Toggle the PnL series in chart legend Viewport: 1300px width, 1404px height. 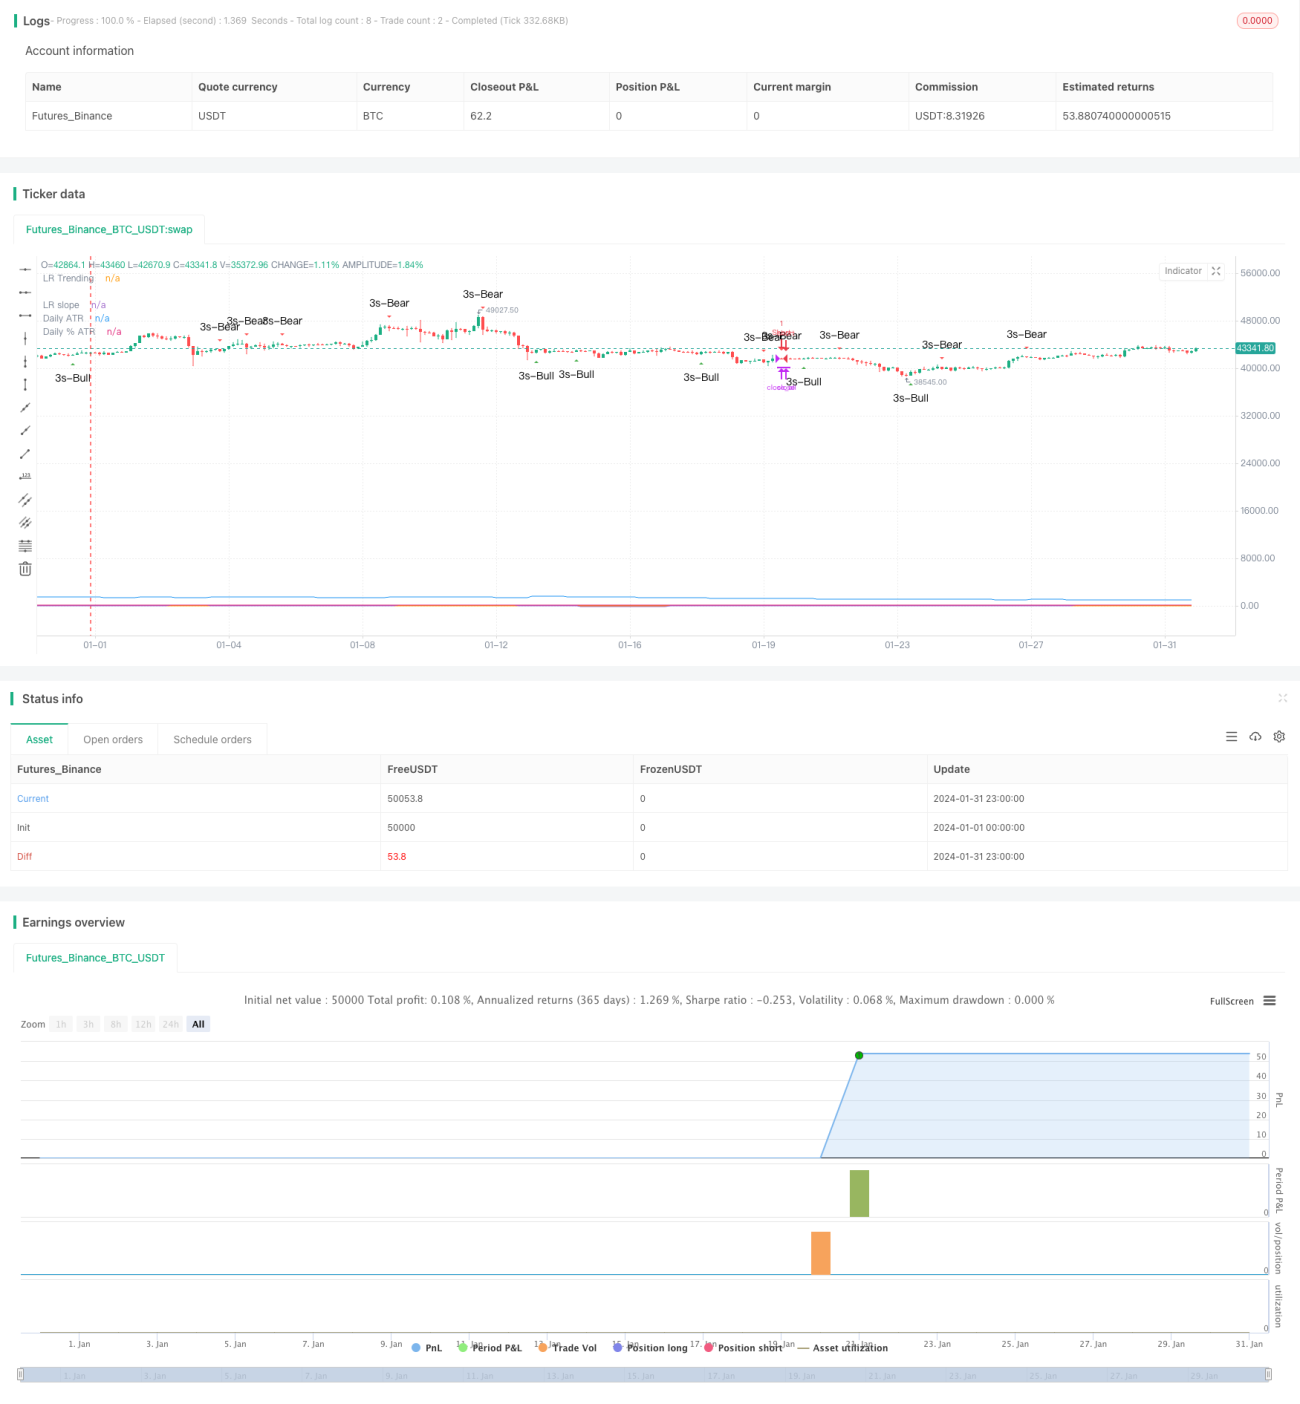pyautogui.click(x=427, y=1348)
